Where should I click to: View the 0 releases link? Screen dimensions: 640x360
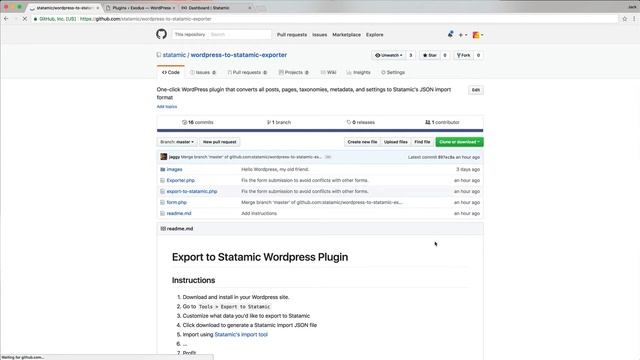(361, 122)
